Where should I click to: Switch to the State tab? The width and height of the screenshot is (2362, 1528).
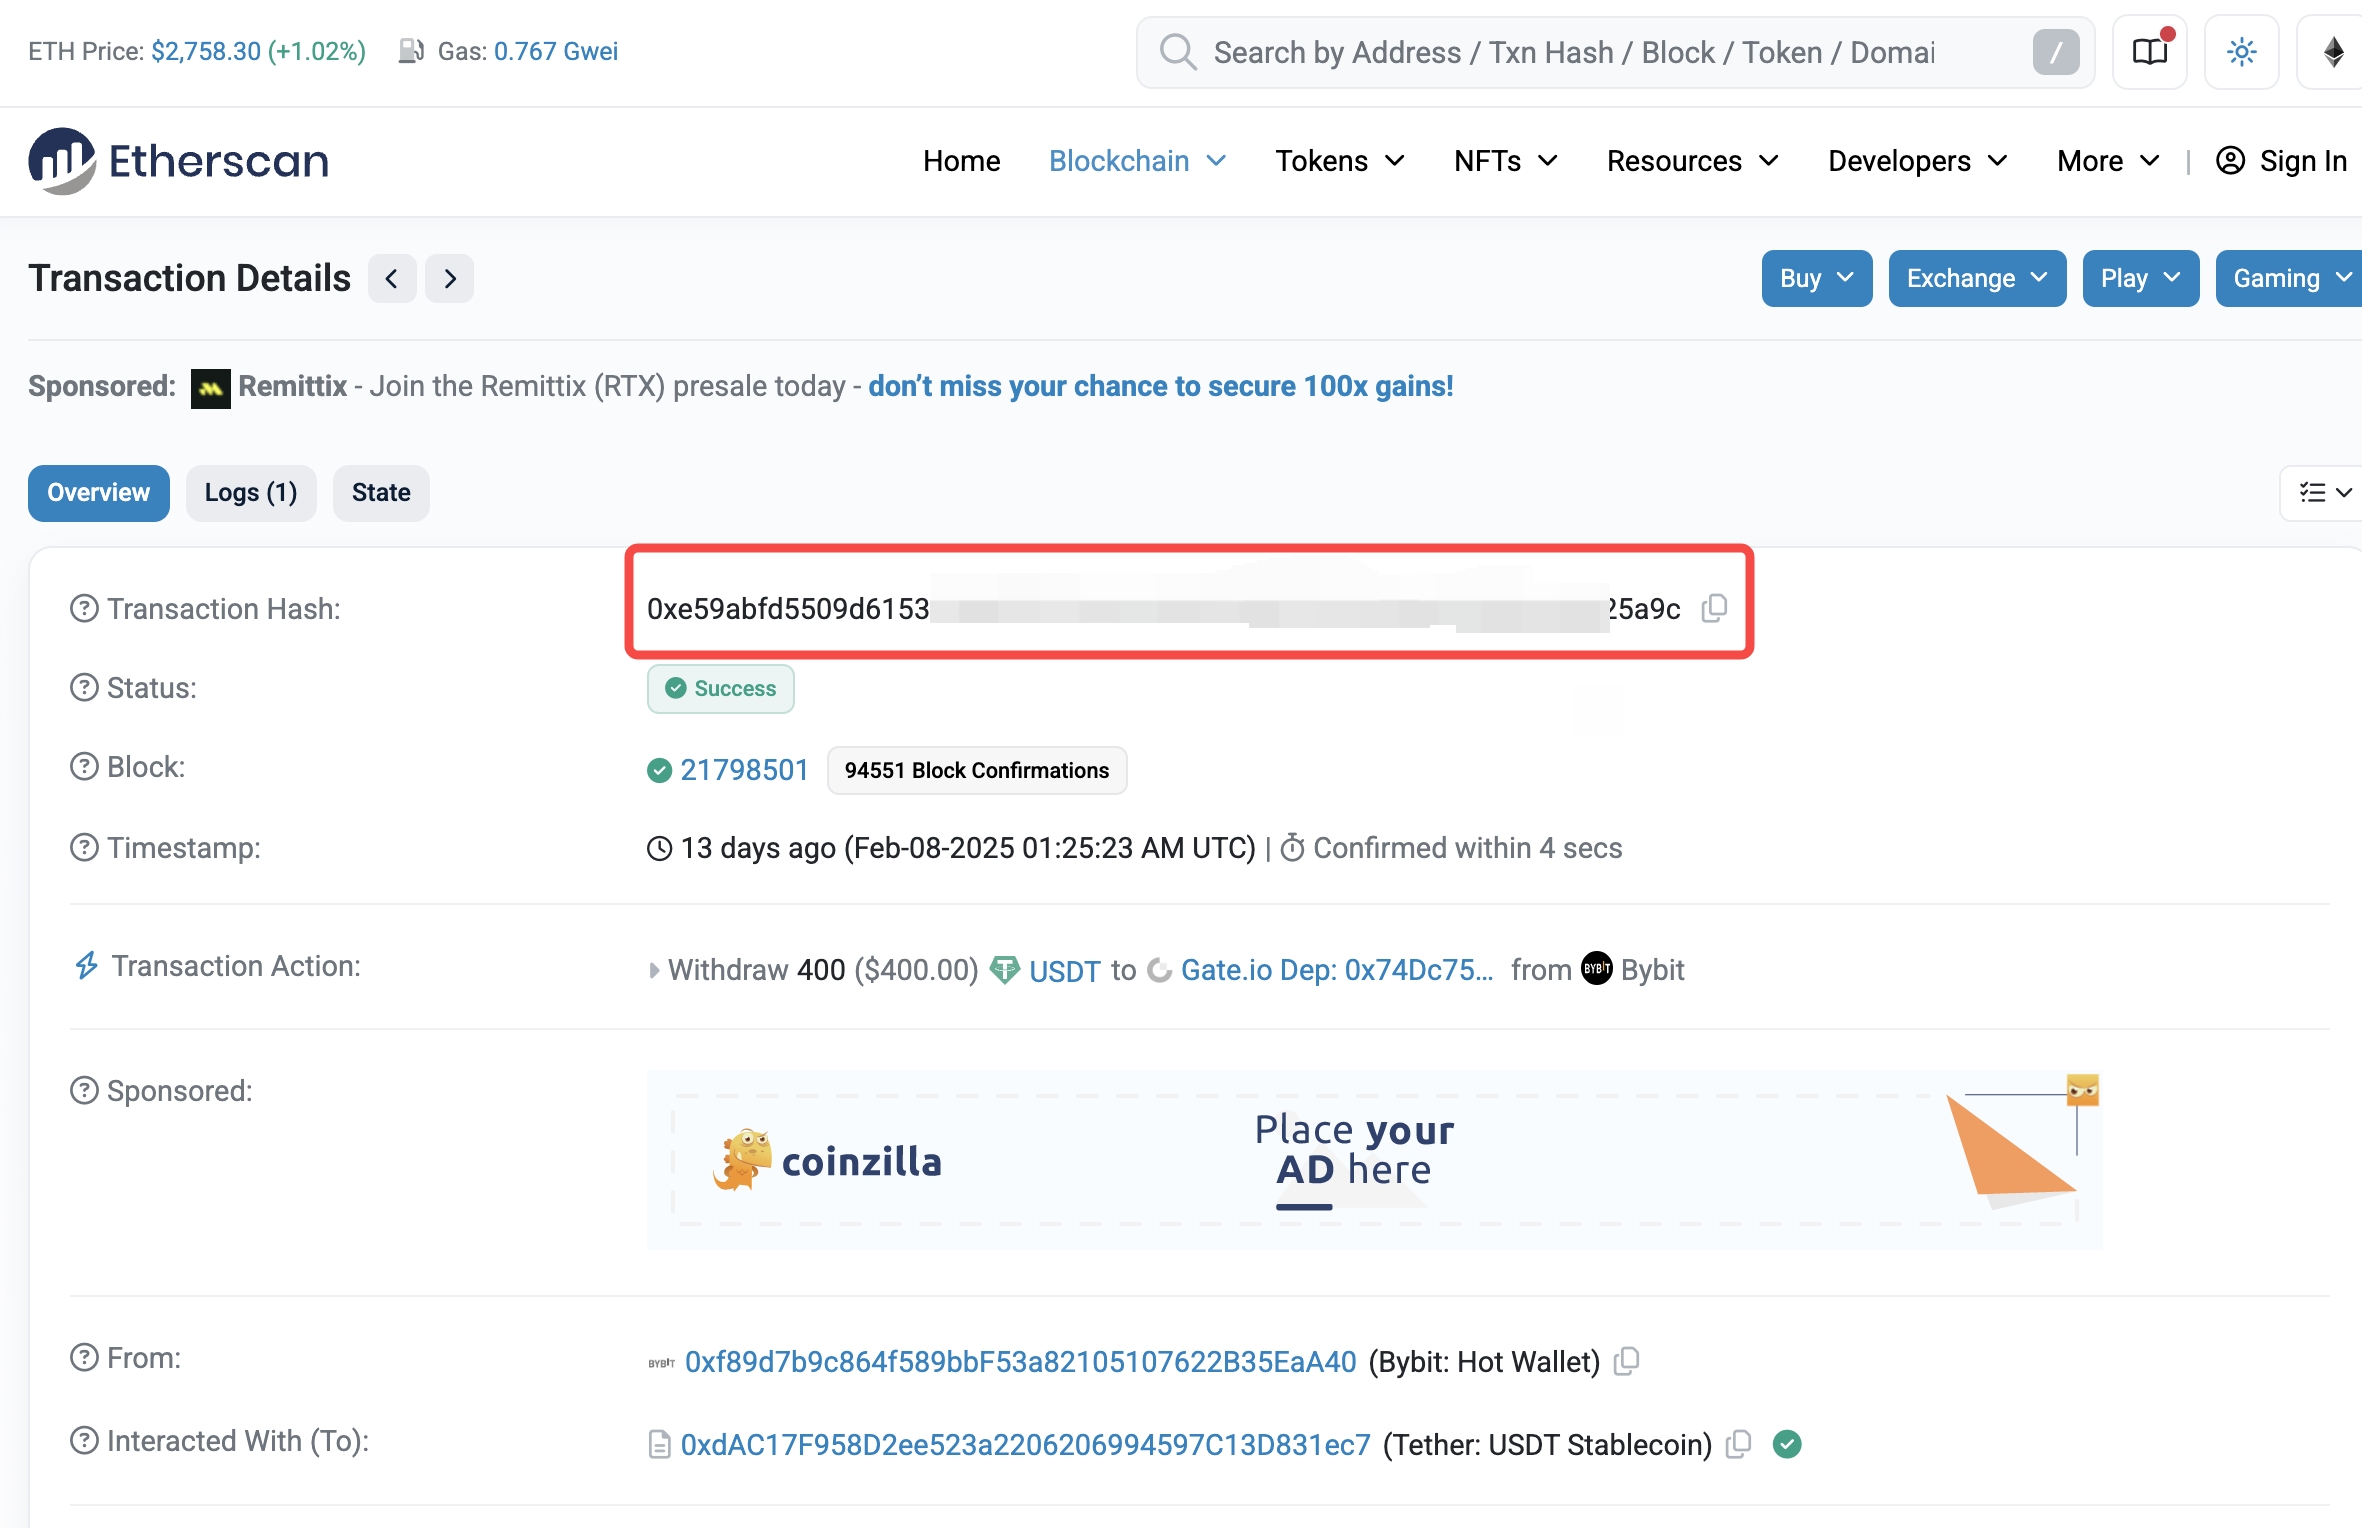(380, 492)
